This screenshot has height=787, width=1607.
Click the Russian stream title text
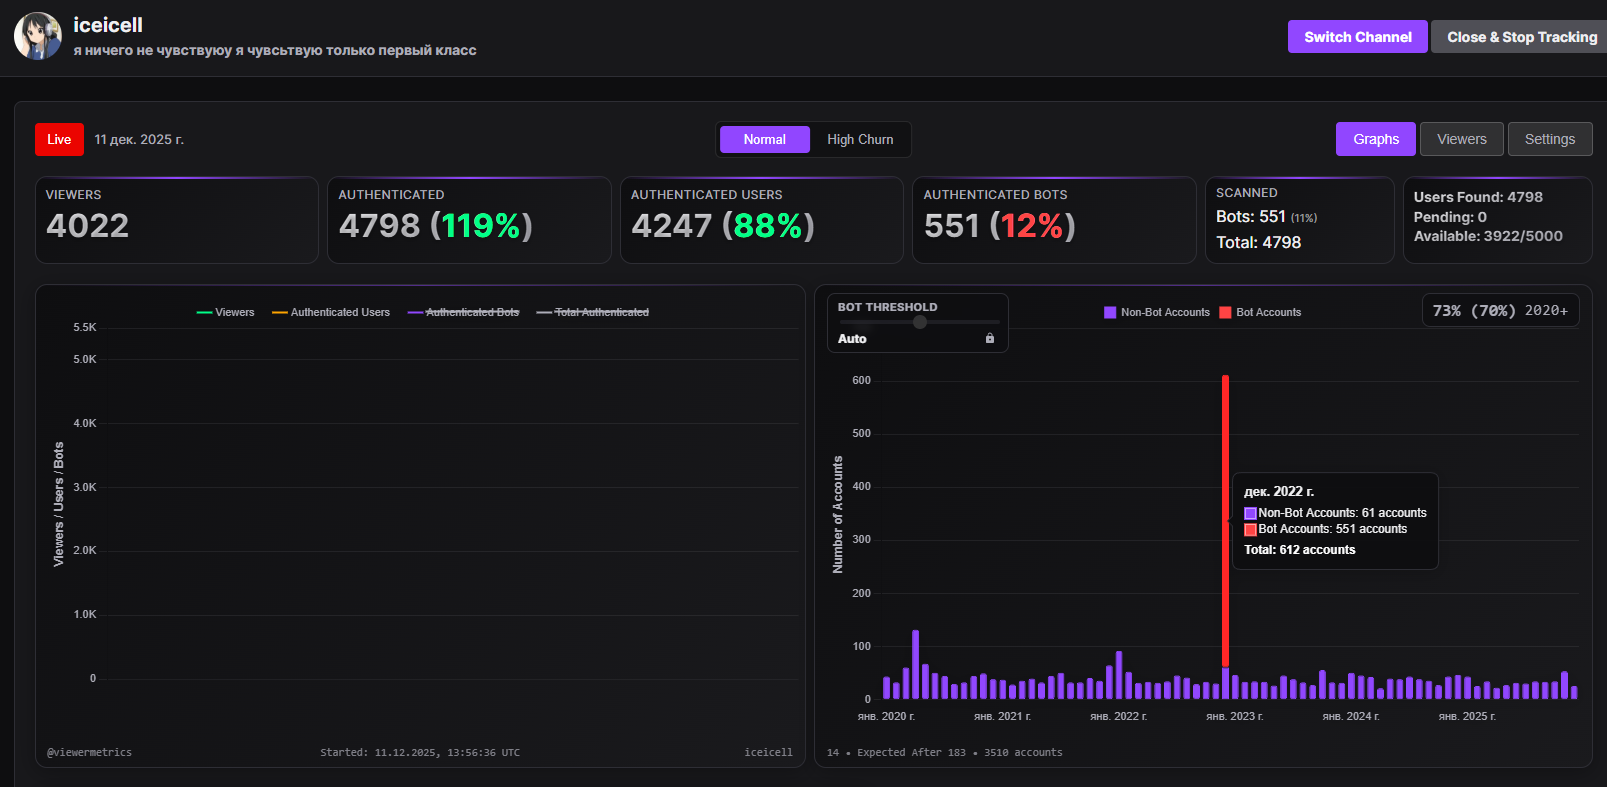click(275, 50)
